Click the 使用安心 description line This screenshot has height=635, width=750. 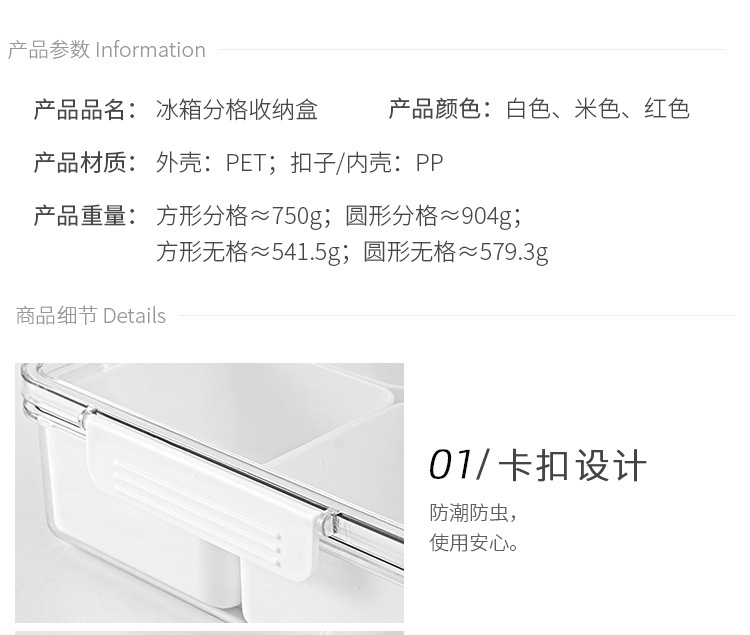coord(474,543)
